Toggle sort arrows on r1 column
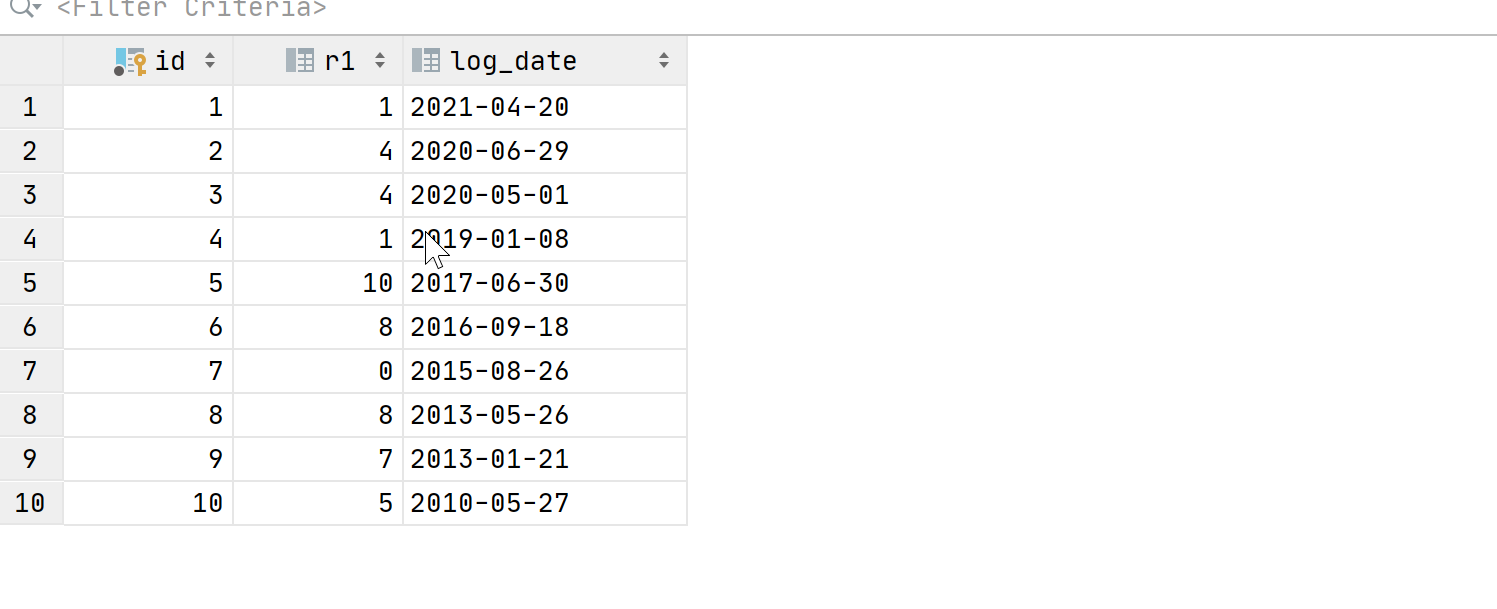1497x609 pixels. click(380, 61)
